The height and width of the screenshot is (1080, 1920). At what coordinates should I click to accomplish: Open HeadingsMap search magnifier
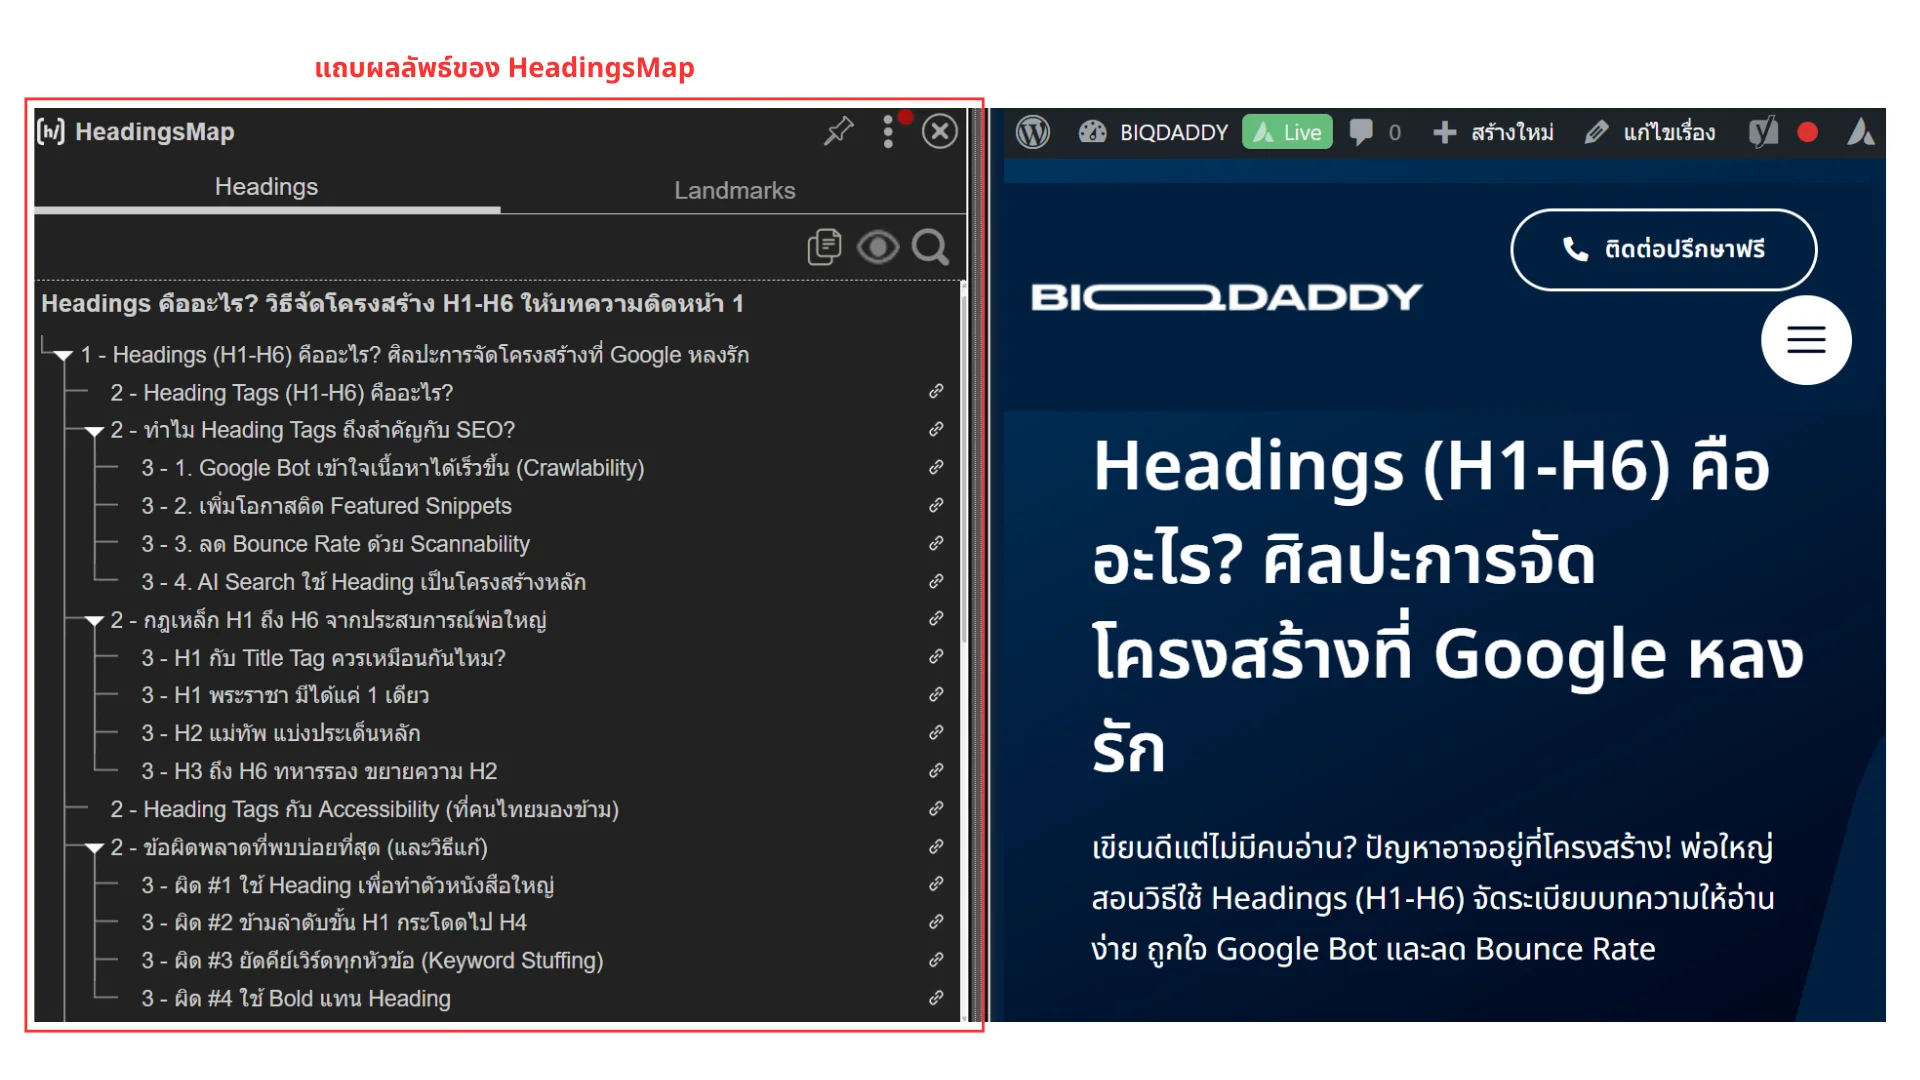click(x=930, y=247)
